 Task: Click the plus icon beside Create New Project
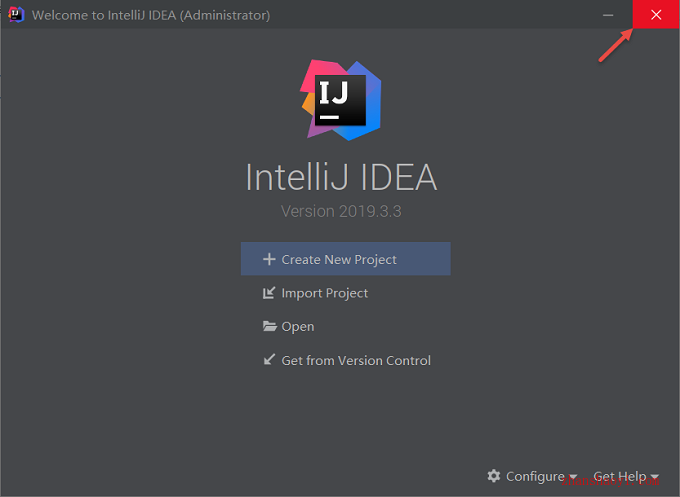(x=269, y=259)
